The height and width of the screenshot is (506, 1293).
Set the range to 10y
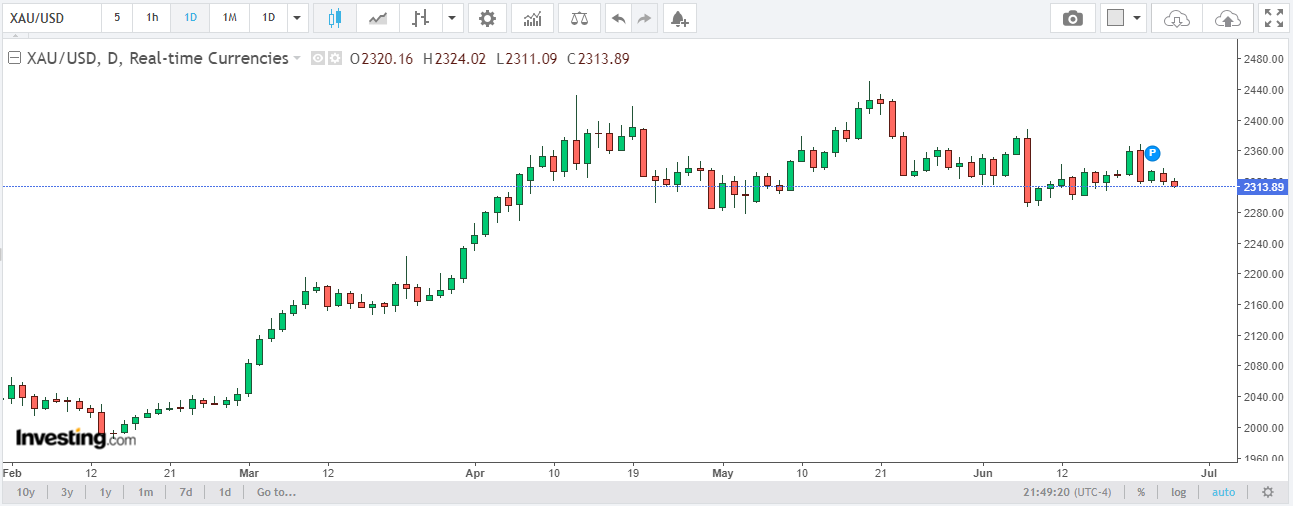27,492
